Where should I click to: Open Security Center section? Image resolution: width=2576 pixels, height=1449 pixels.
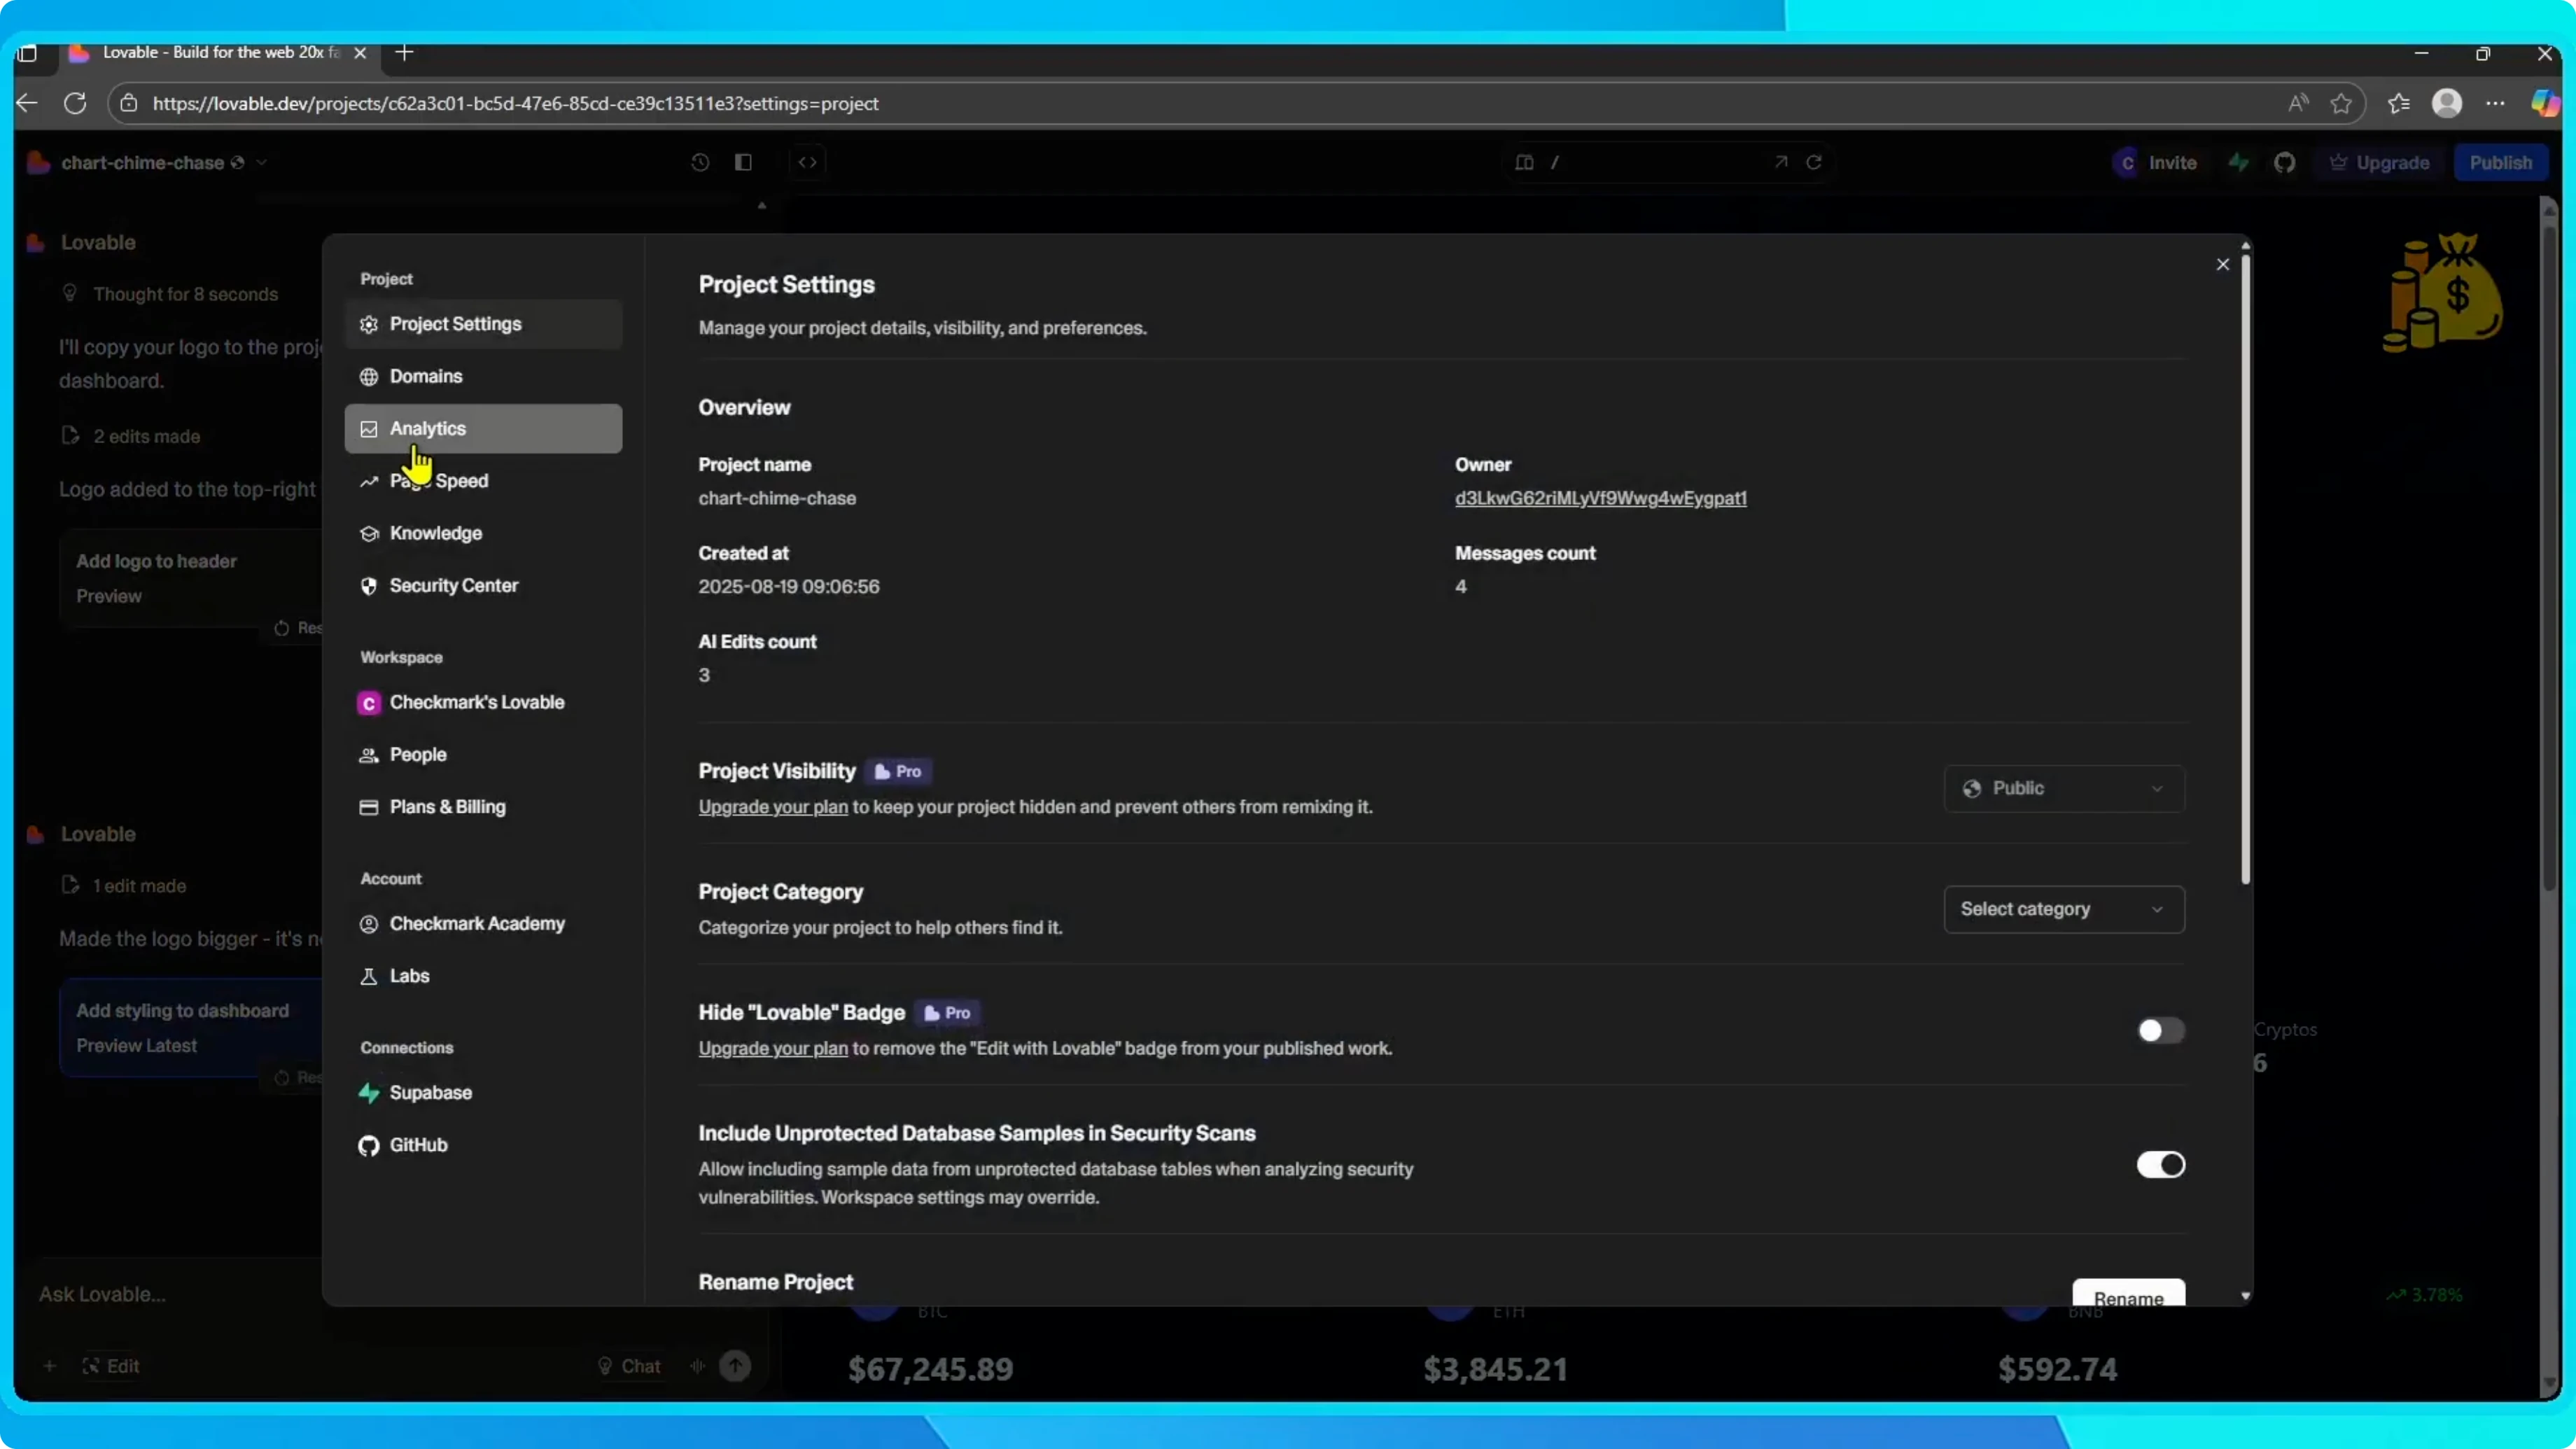(x=483, y=585)
